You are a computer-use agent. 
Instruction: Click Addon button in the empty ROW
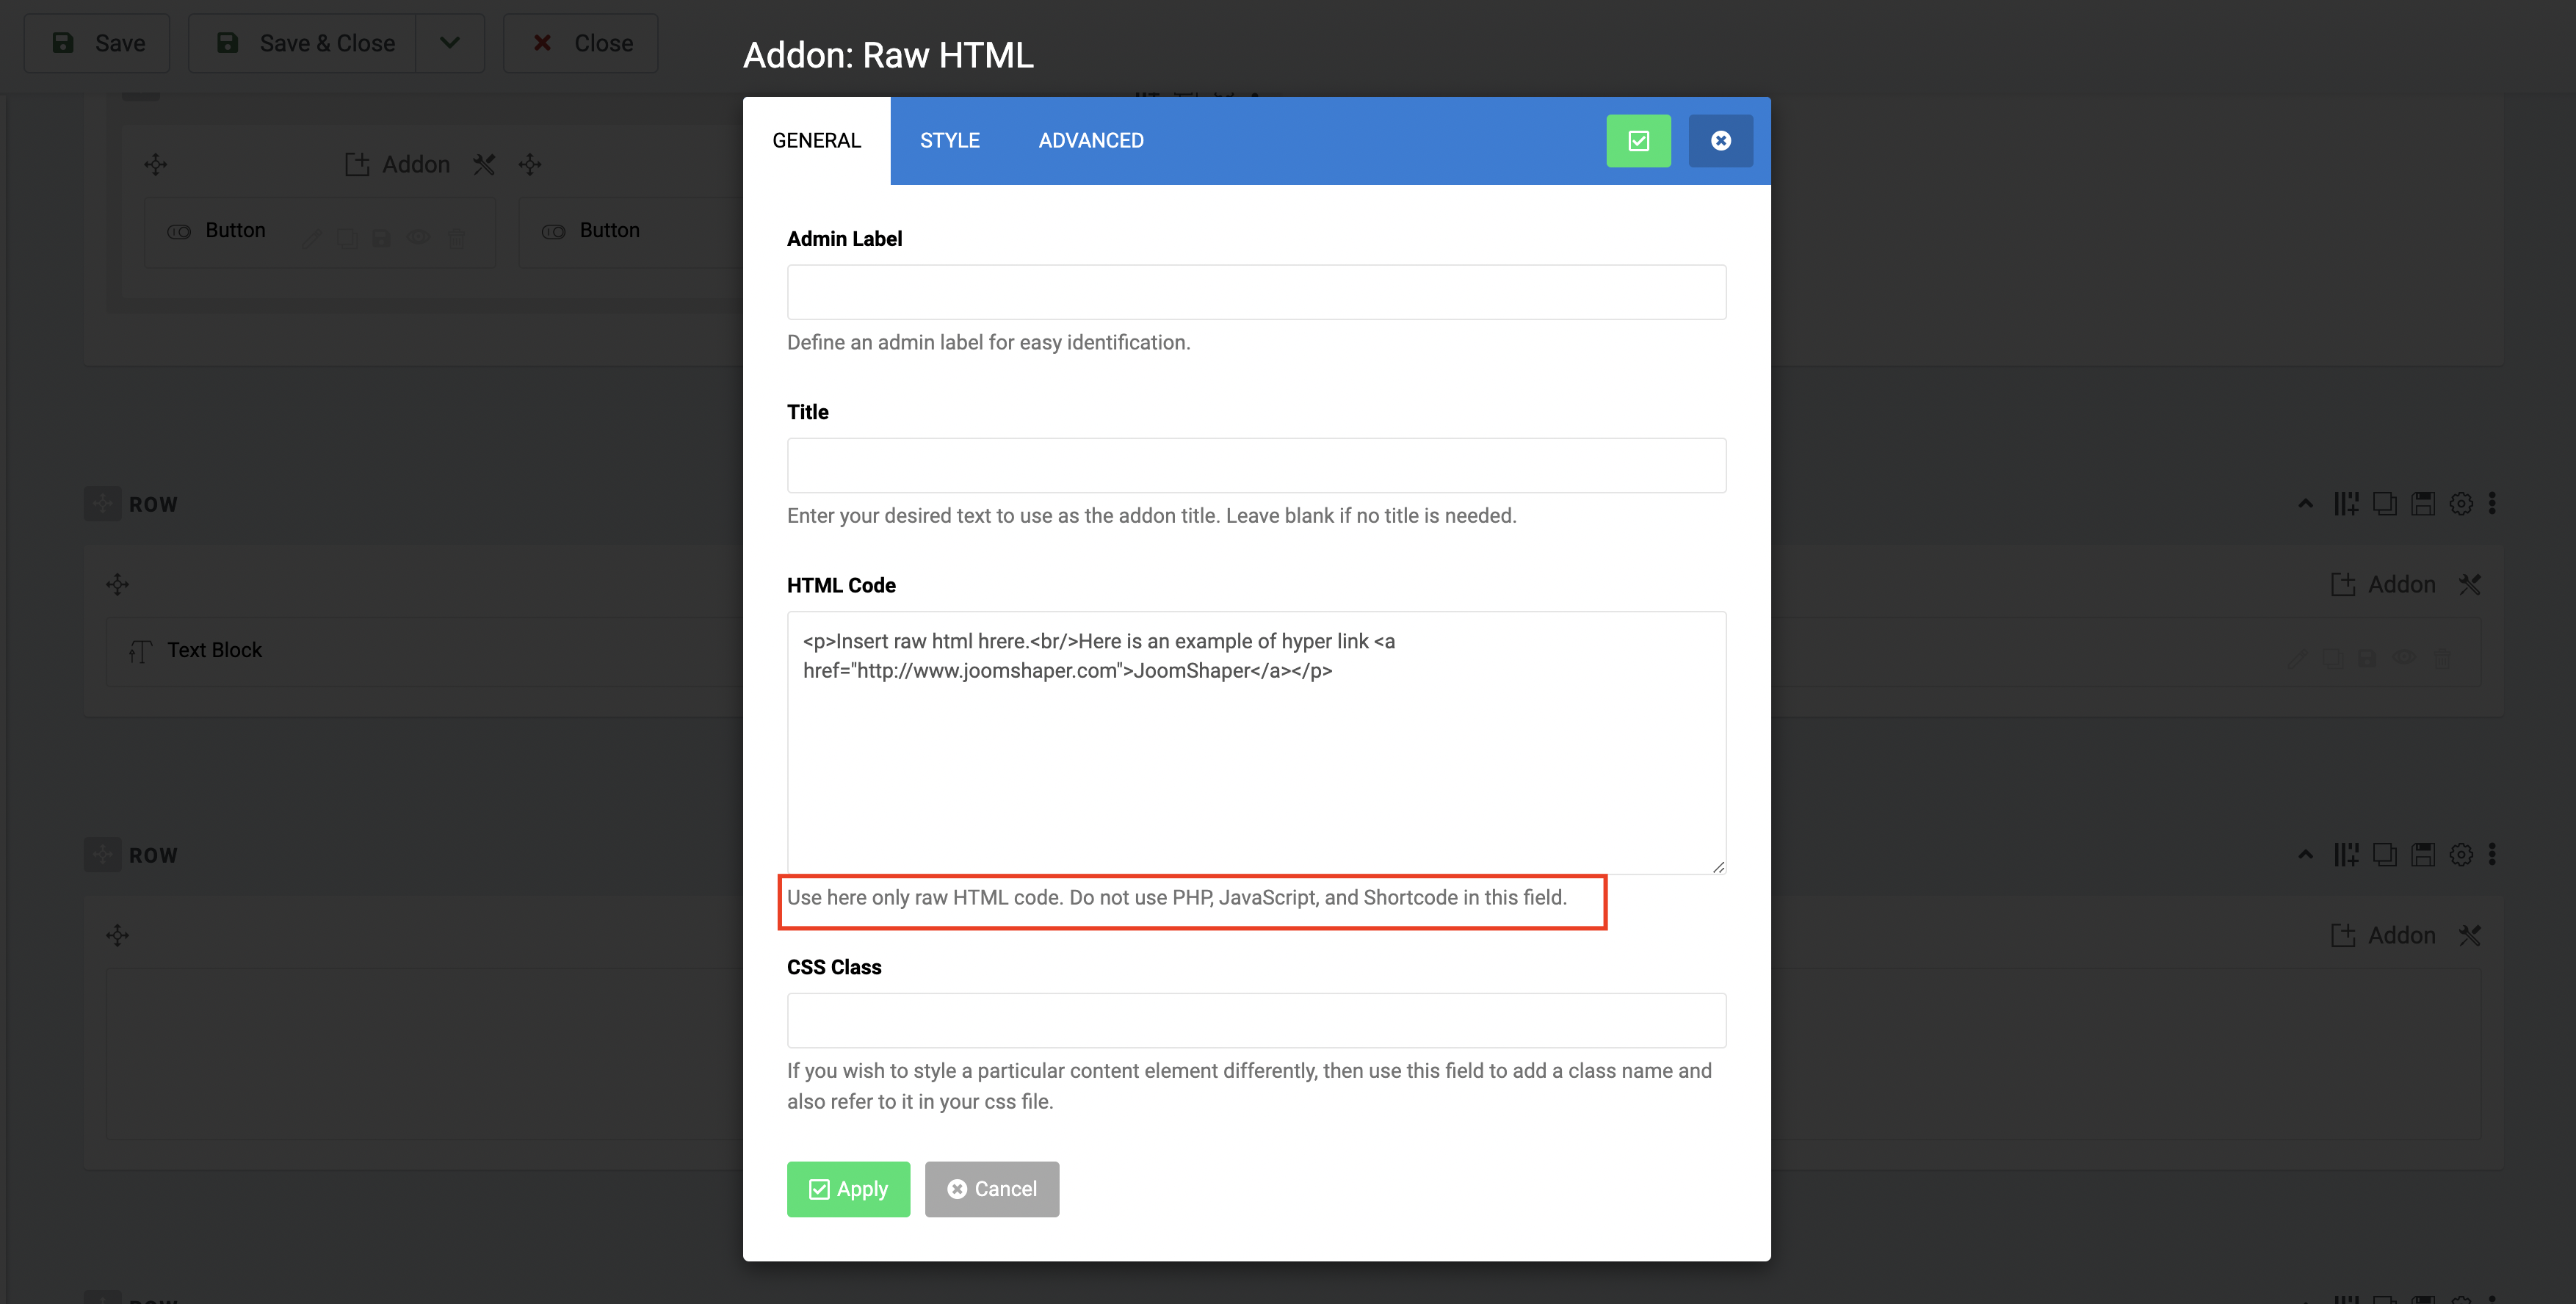point(2384,935)
